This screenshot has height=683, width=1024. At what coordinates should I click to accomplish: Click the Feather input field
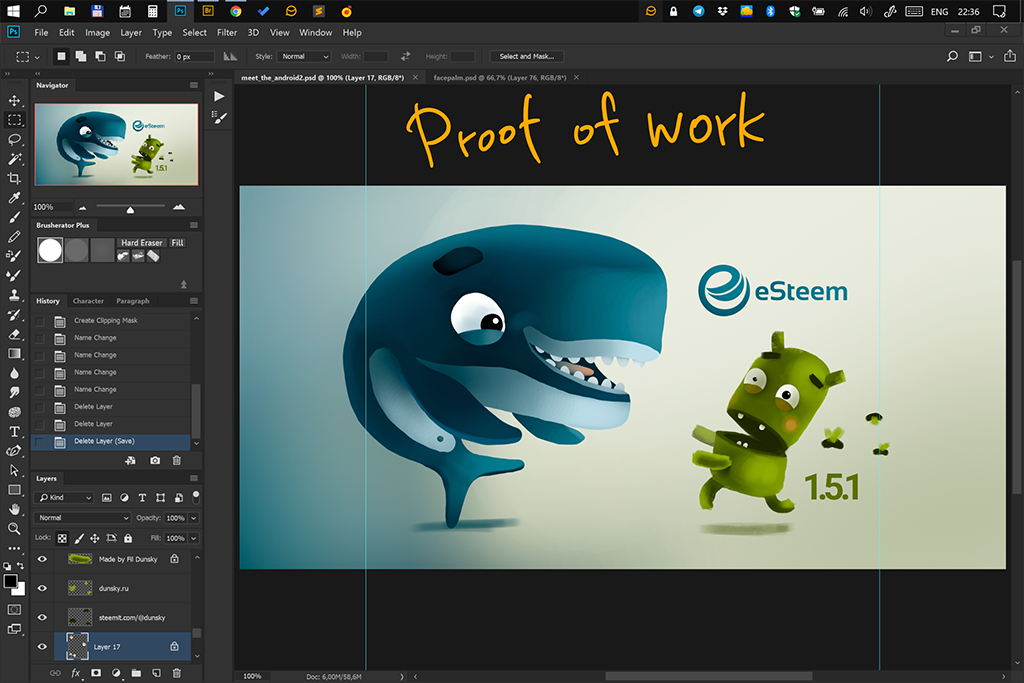(x=194, y=57)
